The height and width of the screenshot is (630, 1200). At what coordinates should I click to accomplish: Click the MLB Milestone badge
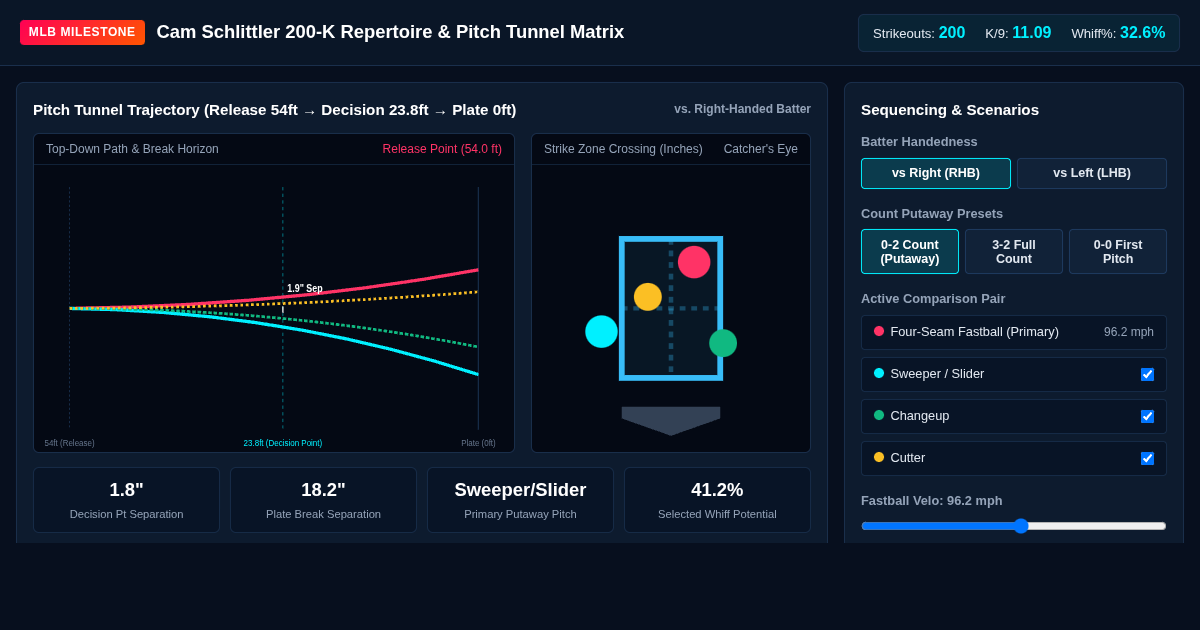82,32
